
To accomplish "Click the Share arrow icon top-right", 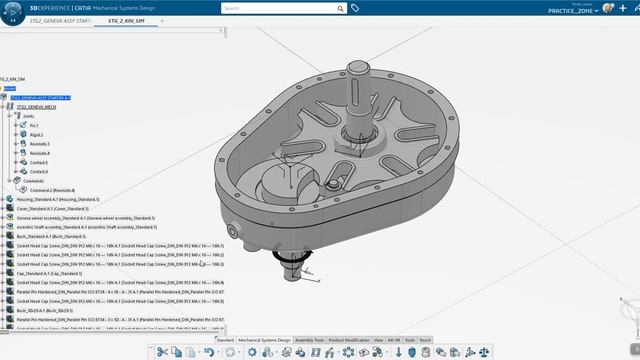I will pos(637,8).
